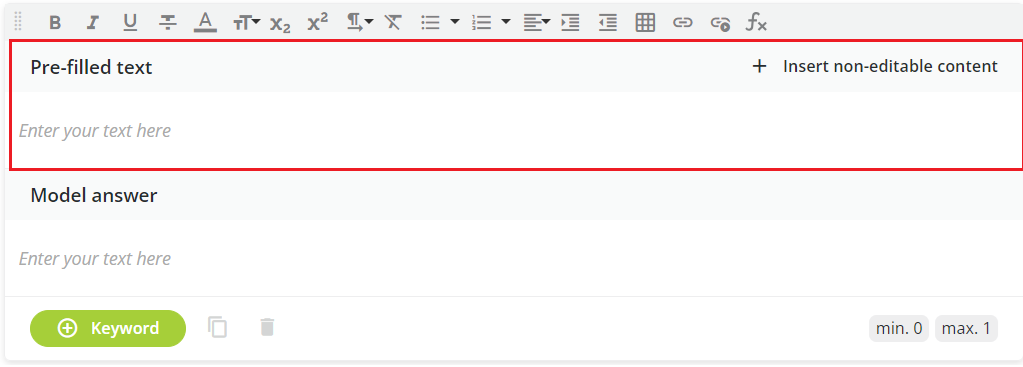Click the min. 0 badge
The height and width of the screenshot is (367, 1023).
898,329
